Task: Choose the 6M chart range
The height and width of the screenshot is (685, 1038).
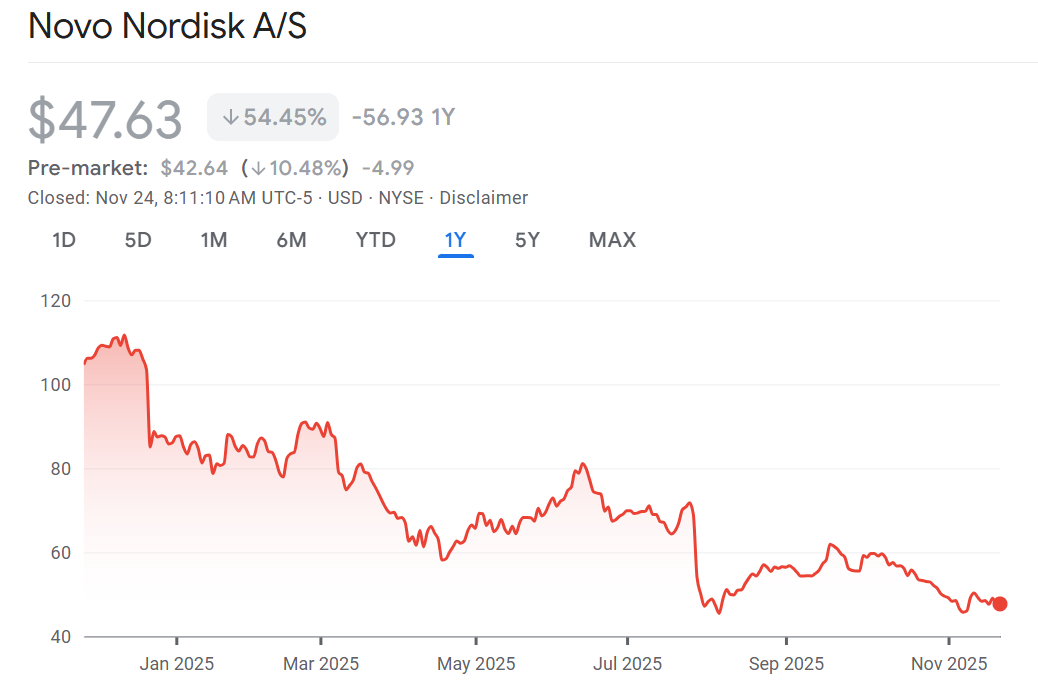Action: (291, 240)
